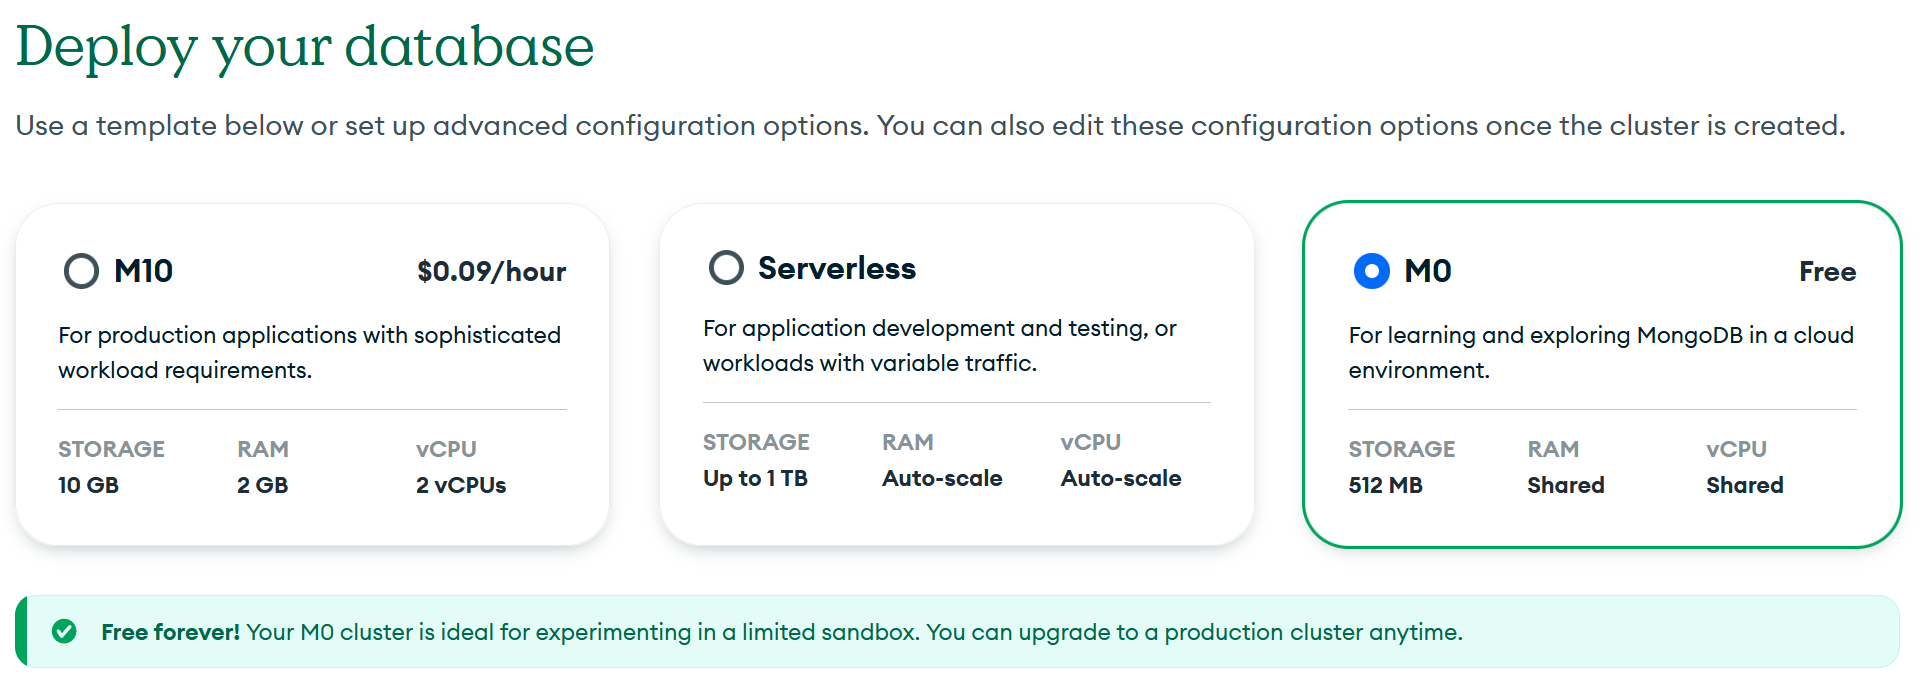The image size is (1926, 694).
Task: Click the M0 plan title
Action: coord(1427,271)
